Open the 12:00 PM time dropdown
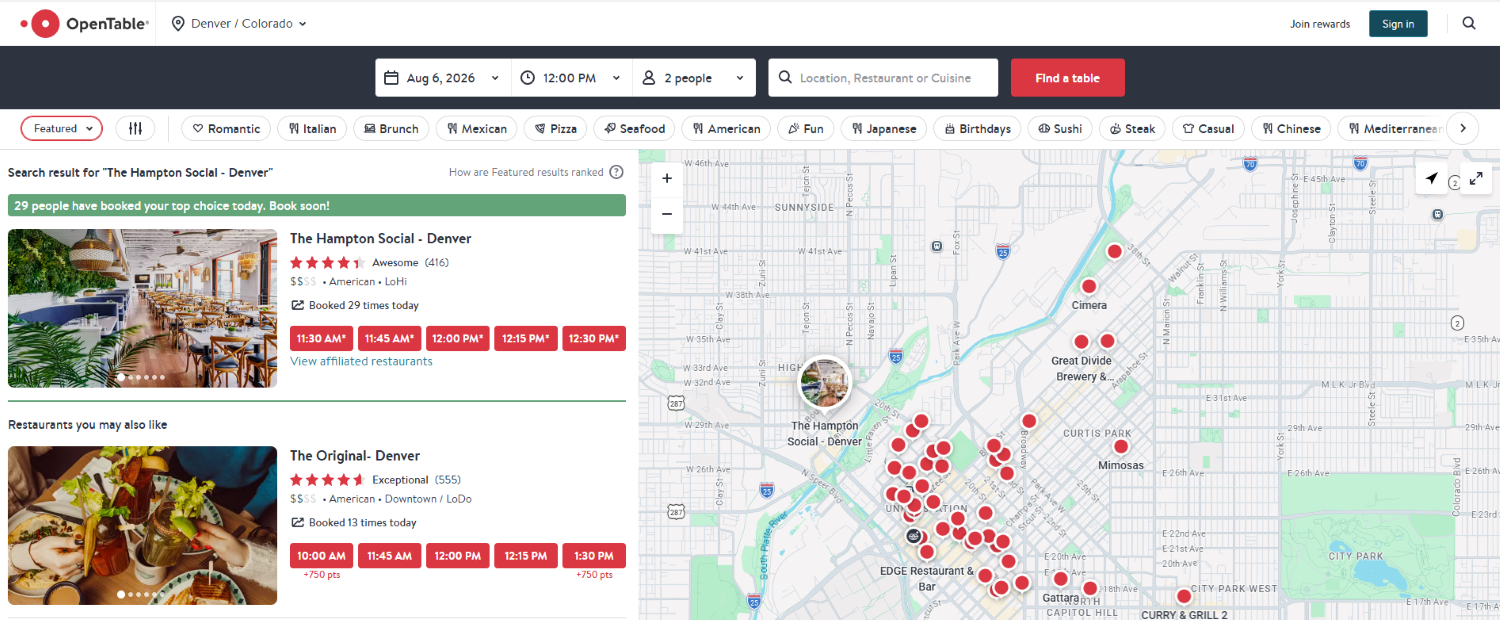1500x620 pixels. coord(572,78)
